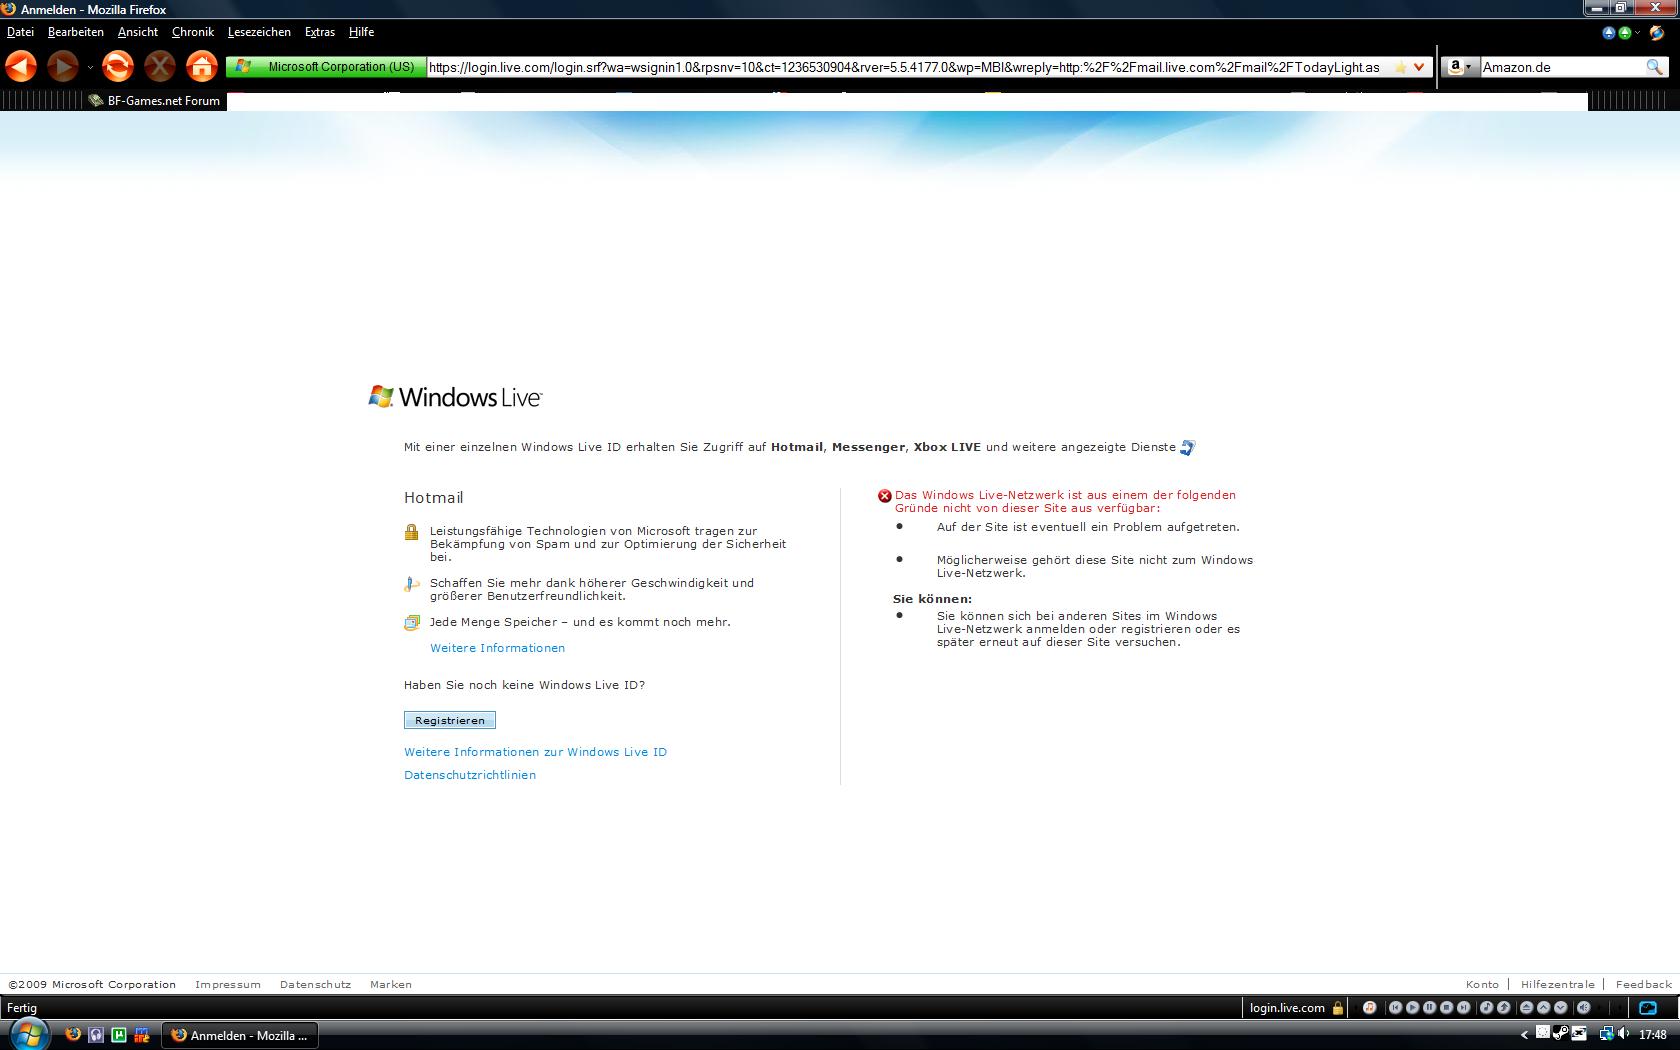This screenshot has width=1680, height=1050.
Task: Open the Datenschutzrichtlinien link
Action: tap(469, 775)
